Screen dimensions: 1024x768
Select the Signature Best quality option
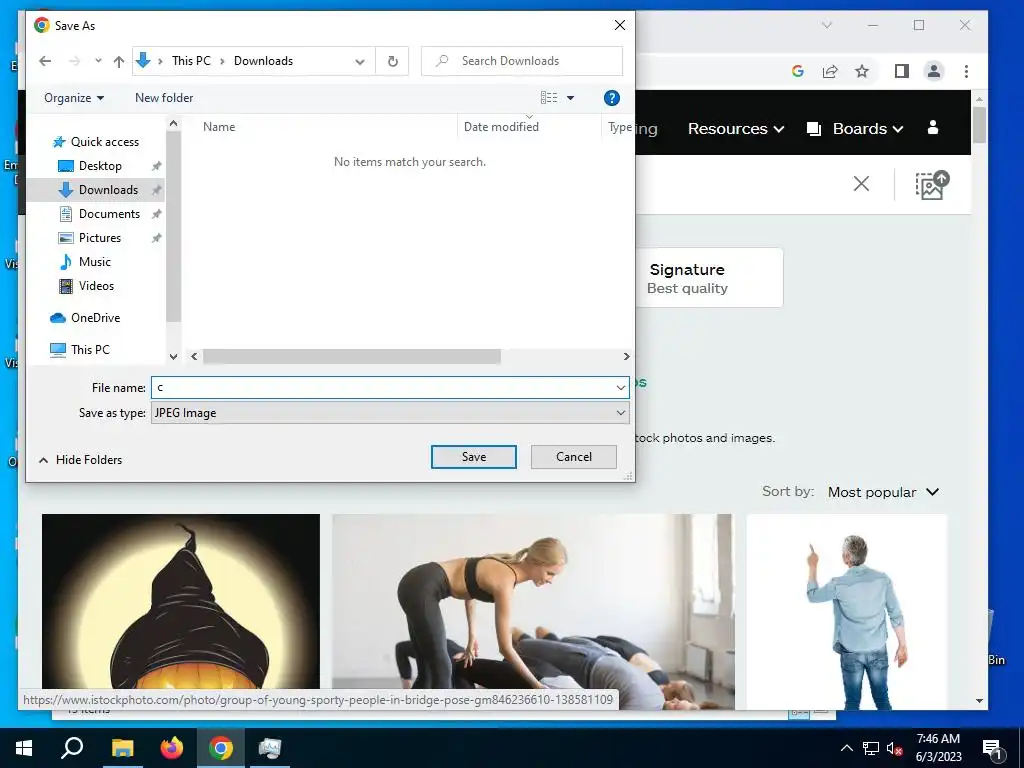pyautogui.click(x=709, y=278)
